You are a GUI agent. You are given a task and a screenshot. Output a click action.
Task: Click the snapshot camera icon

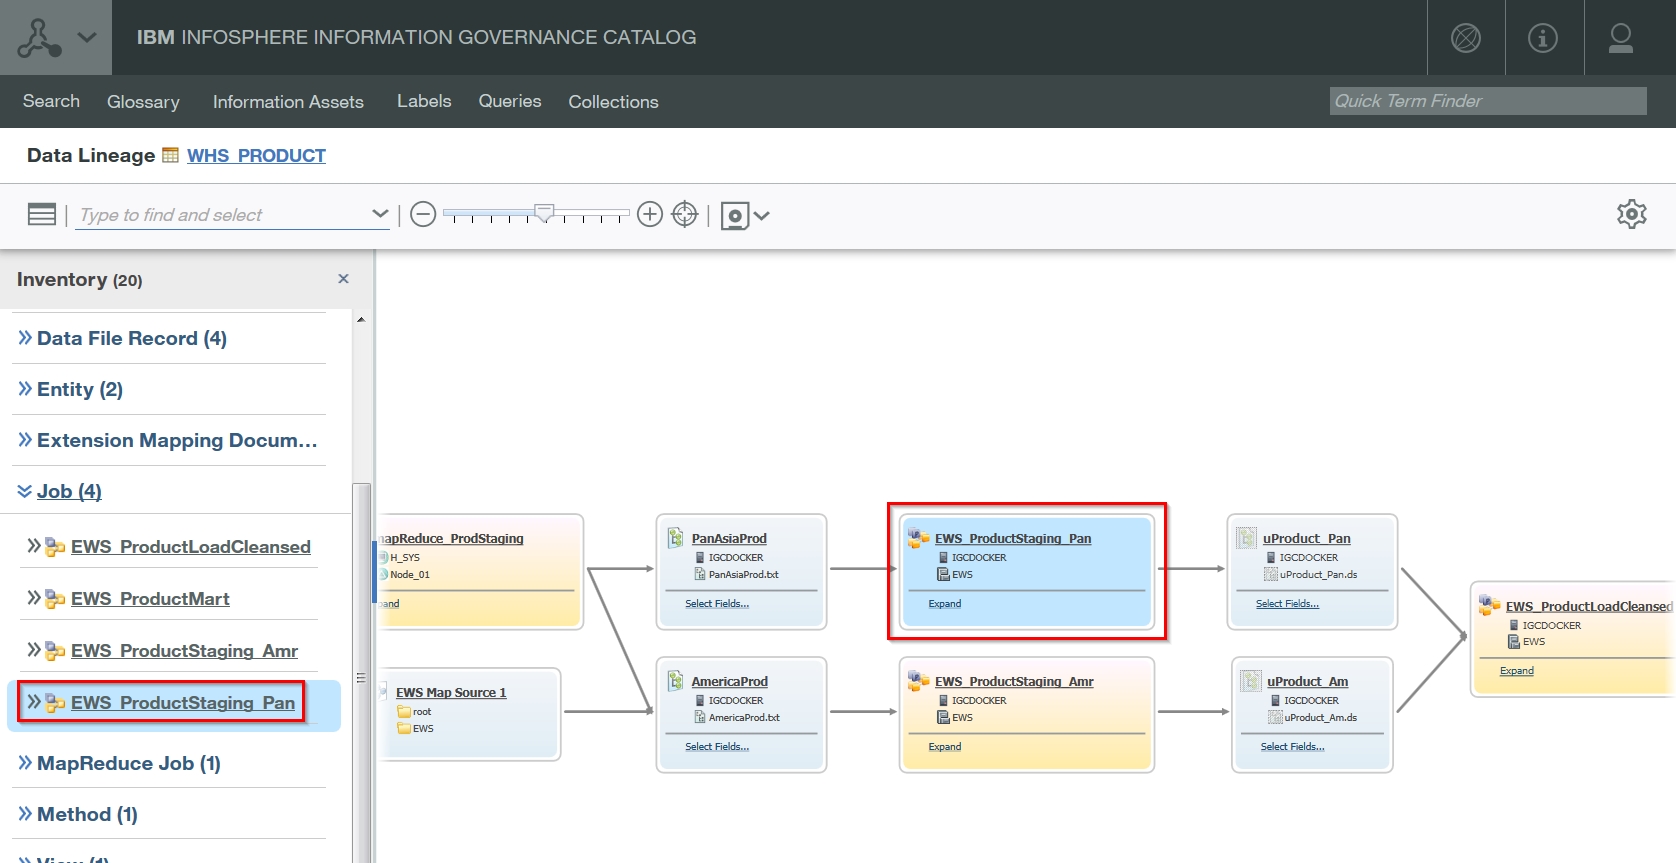[735, 216]
